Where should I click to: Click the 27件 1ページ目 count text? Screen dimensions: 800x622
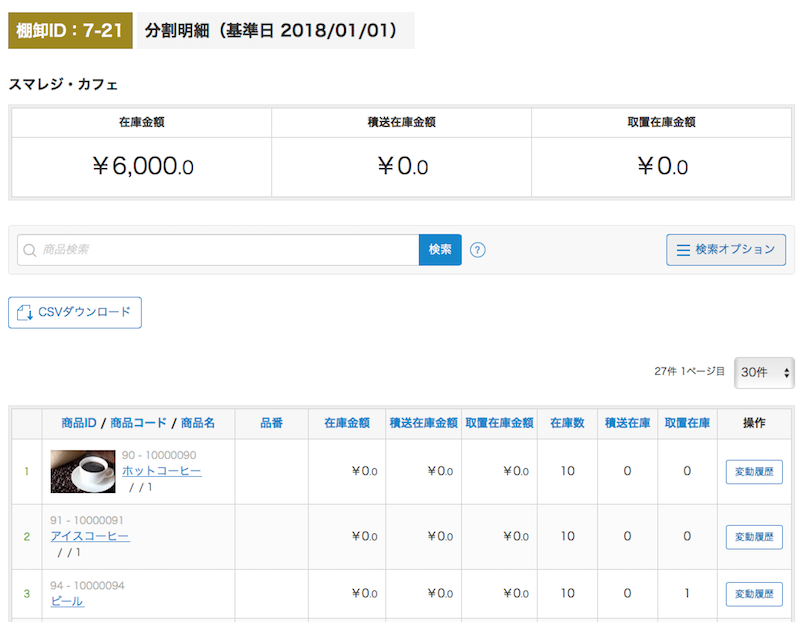tap(689, 371)
